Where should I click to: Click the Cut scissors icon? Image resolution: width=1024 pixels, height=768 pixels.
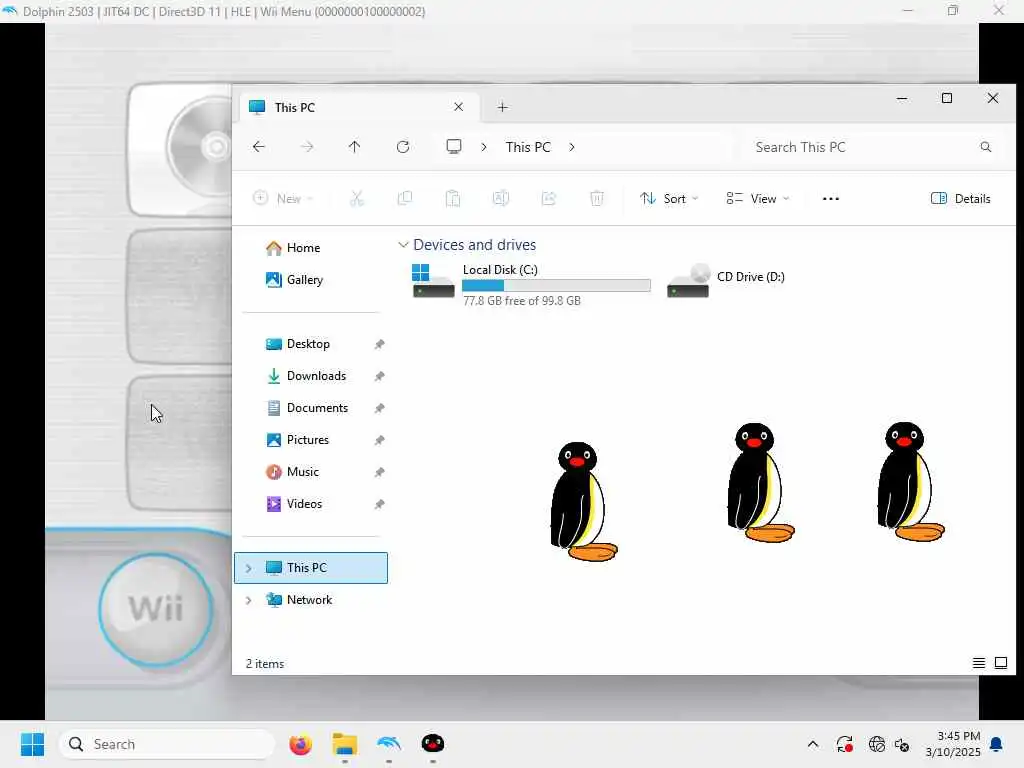[x=357, y=199]
